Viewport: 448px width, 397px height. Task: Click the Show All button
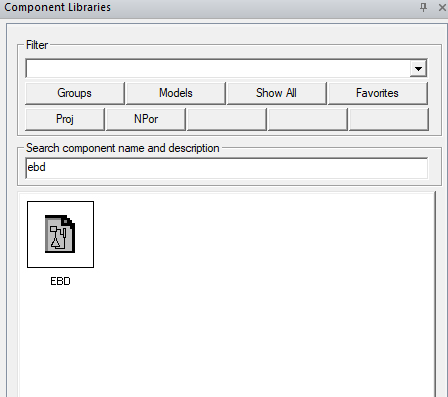[x=277, y=93]
